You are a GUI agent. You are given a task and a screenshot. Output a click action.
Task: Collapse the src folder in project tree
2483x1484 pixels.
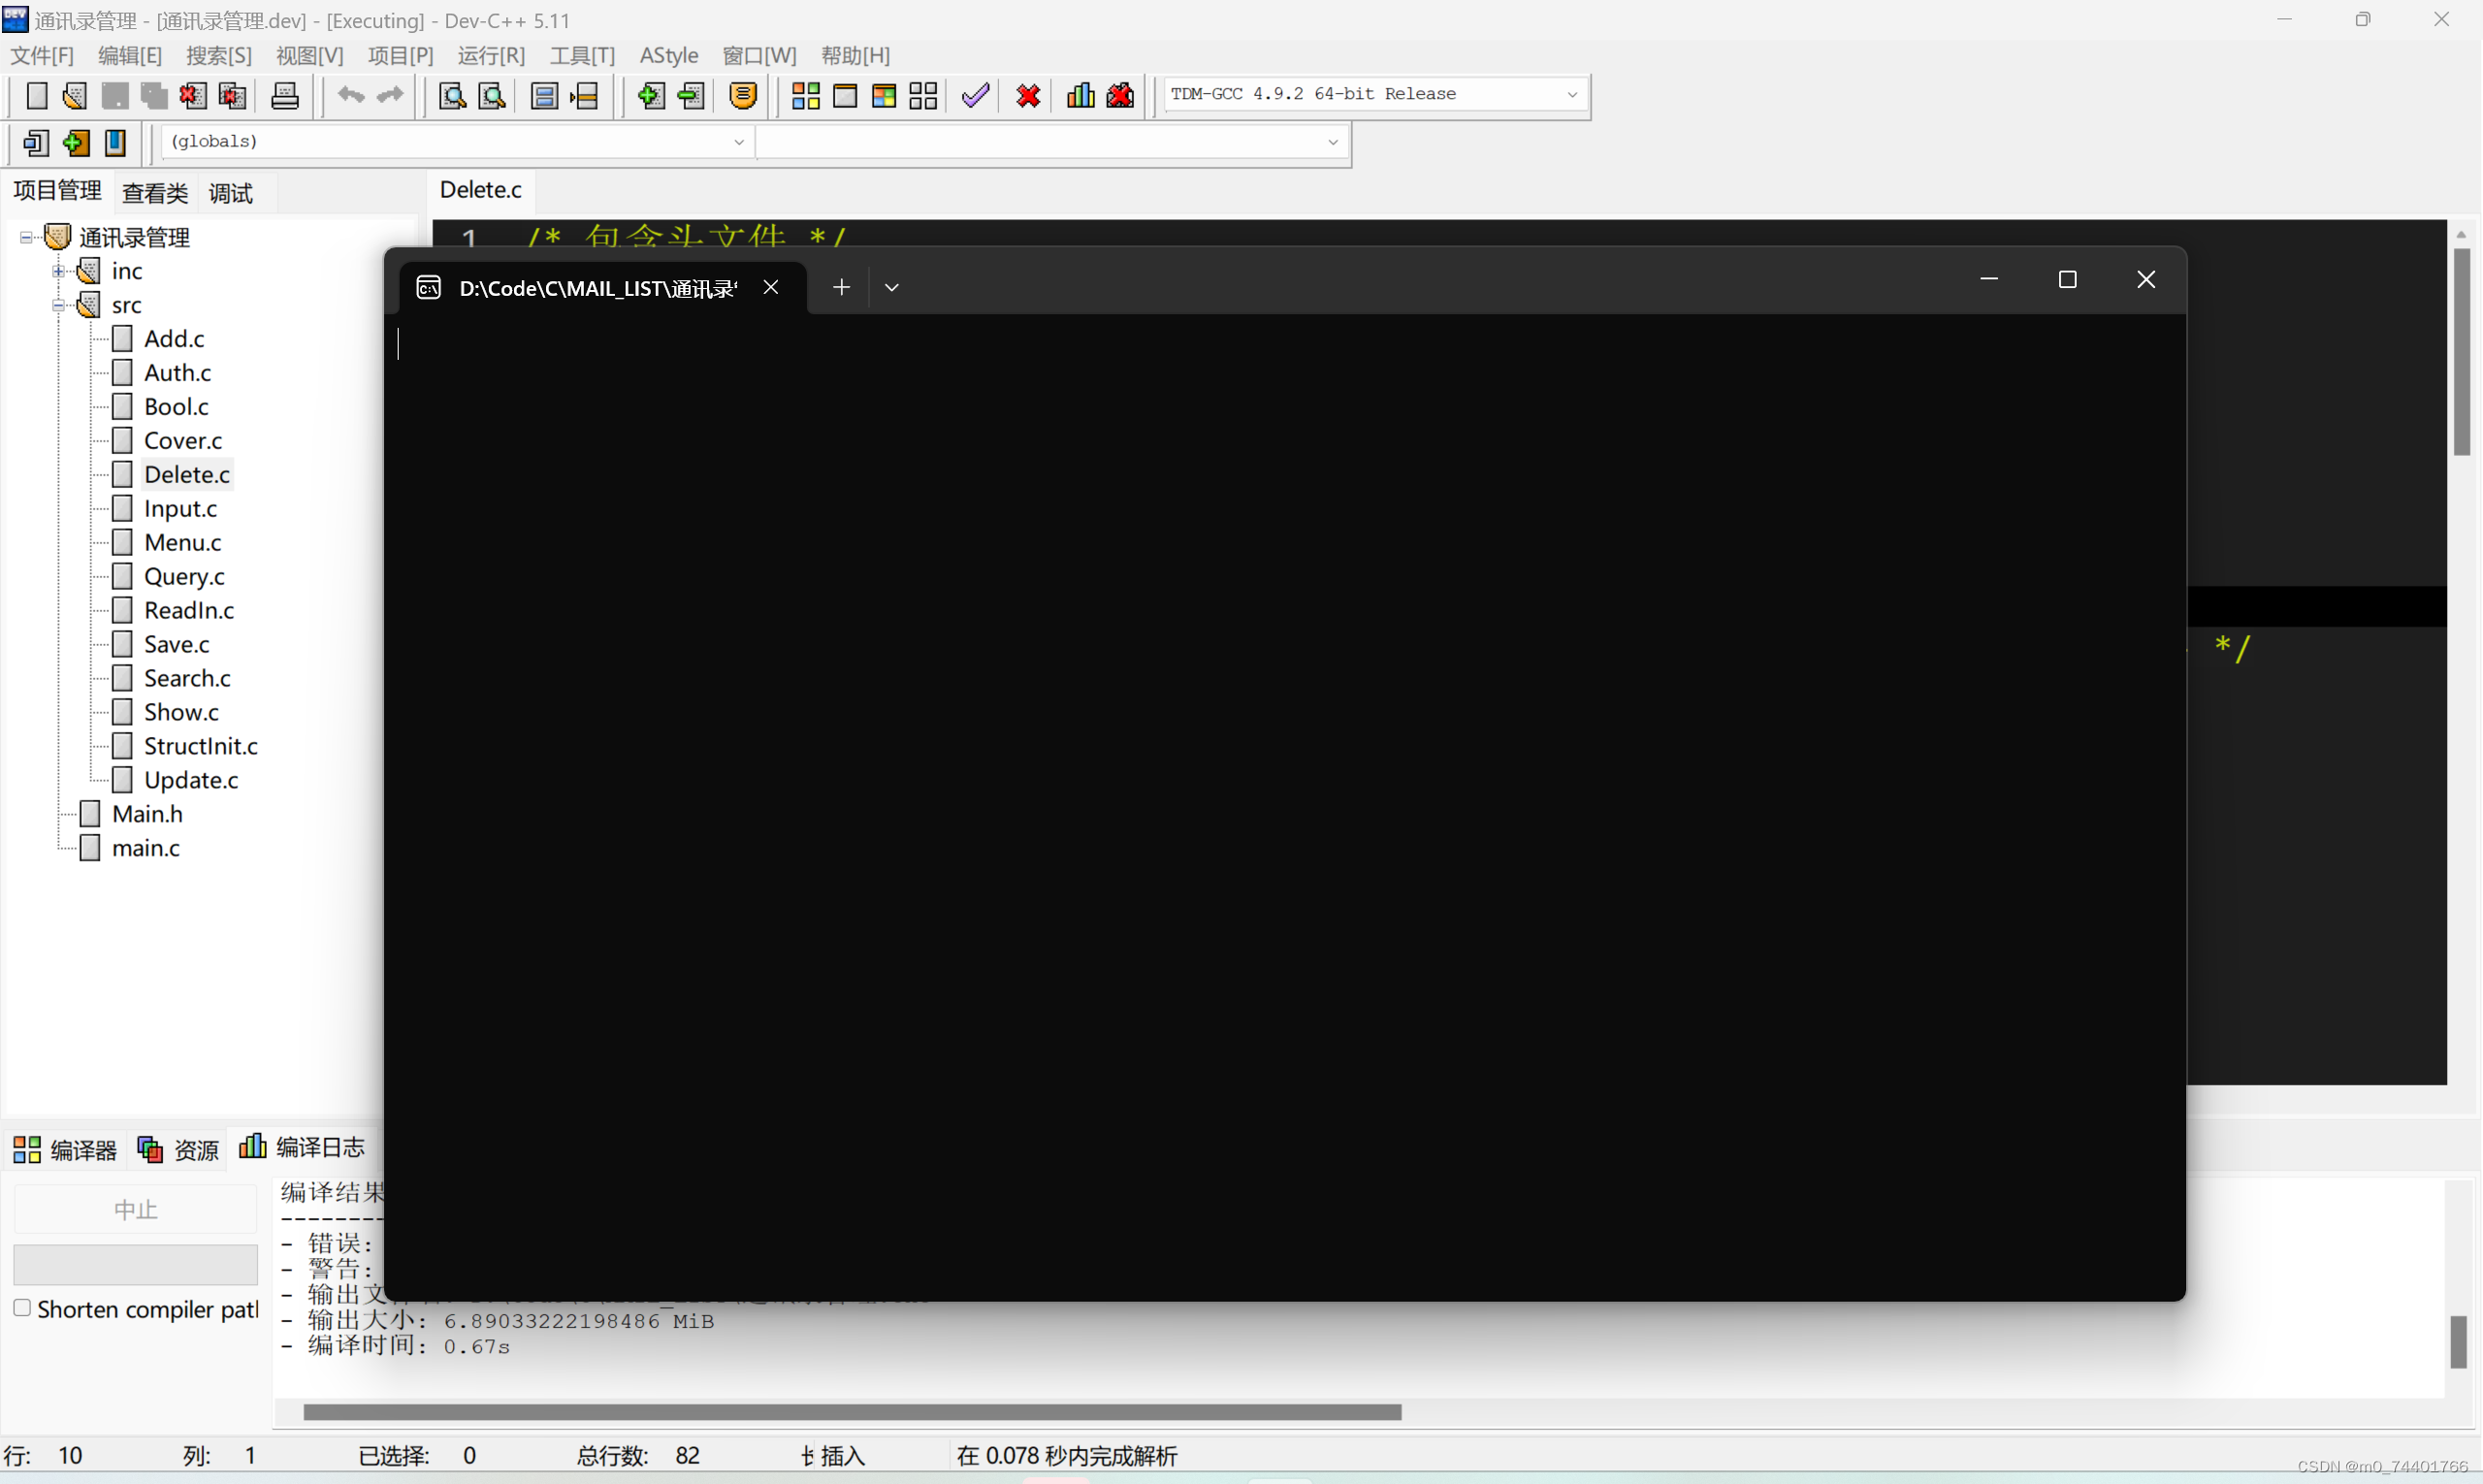coord(57,305)
